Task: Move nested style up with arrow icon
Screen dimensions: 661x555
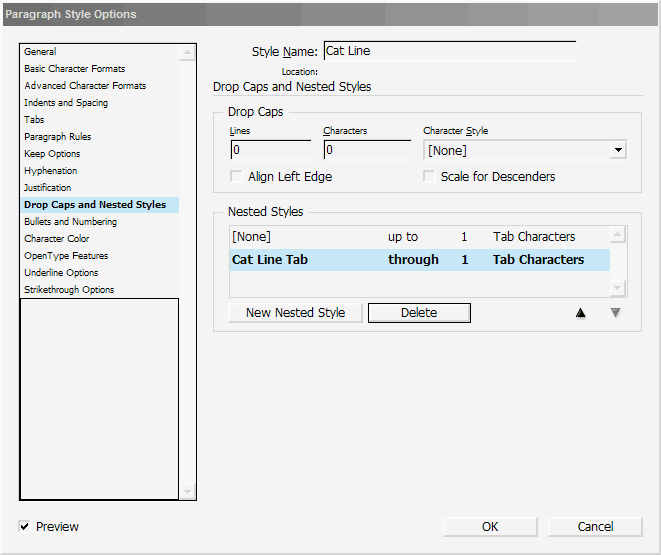Action: tap(580, 313)
